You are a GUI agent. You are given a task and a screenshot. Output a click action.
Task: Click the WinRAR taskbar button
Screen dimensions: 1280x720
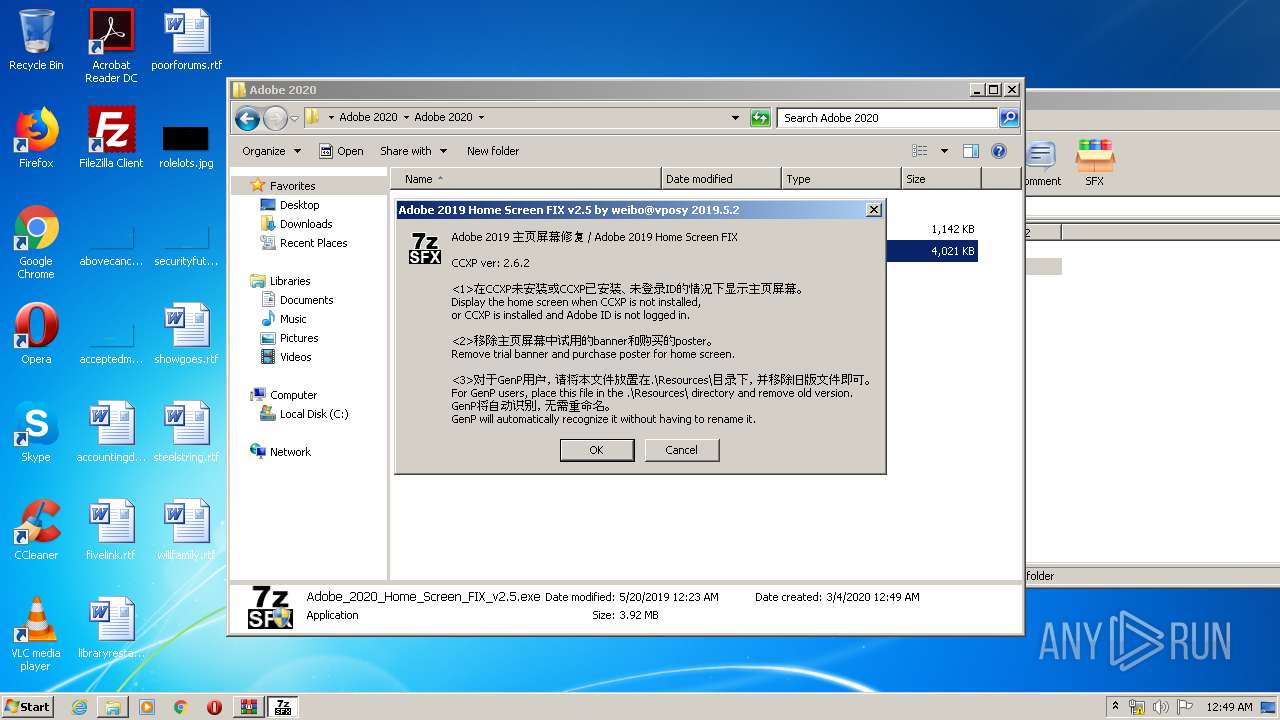point(248,707)
